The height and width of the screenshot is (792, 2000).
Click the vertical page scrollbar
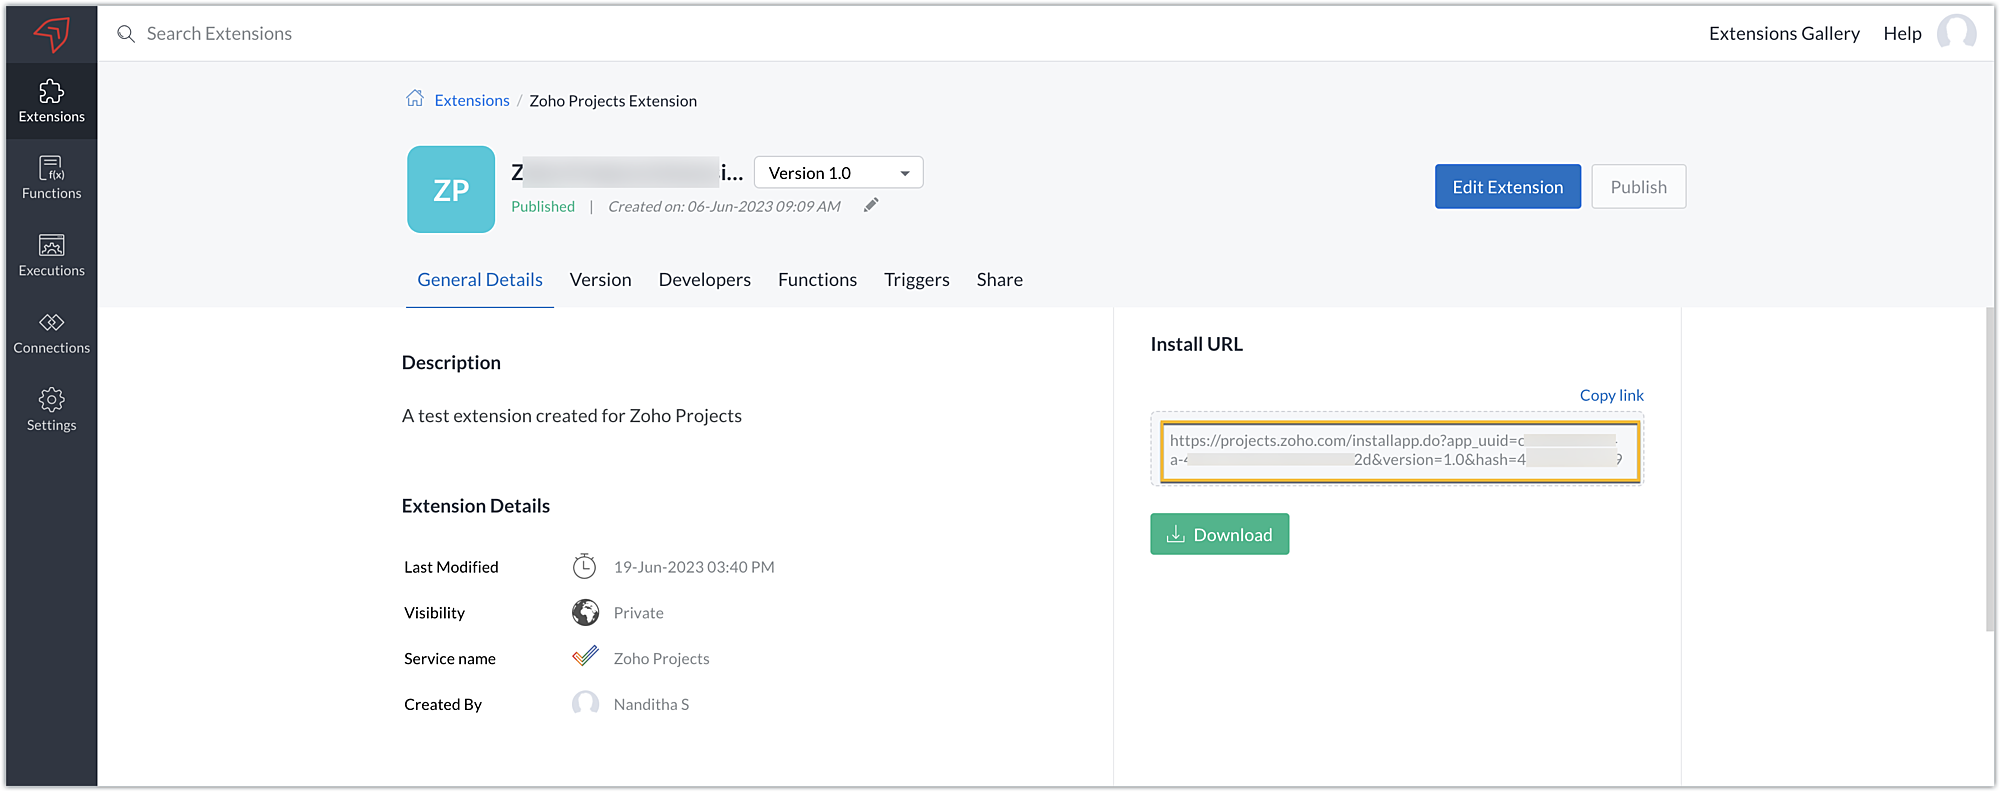[1989, 470]
